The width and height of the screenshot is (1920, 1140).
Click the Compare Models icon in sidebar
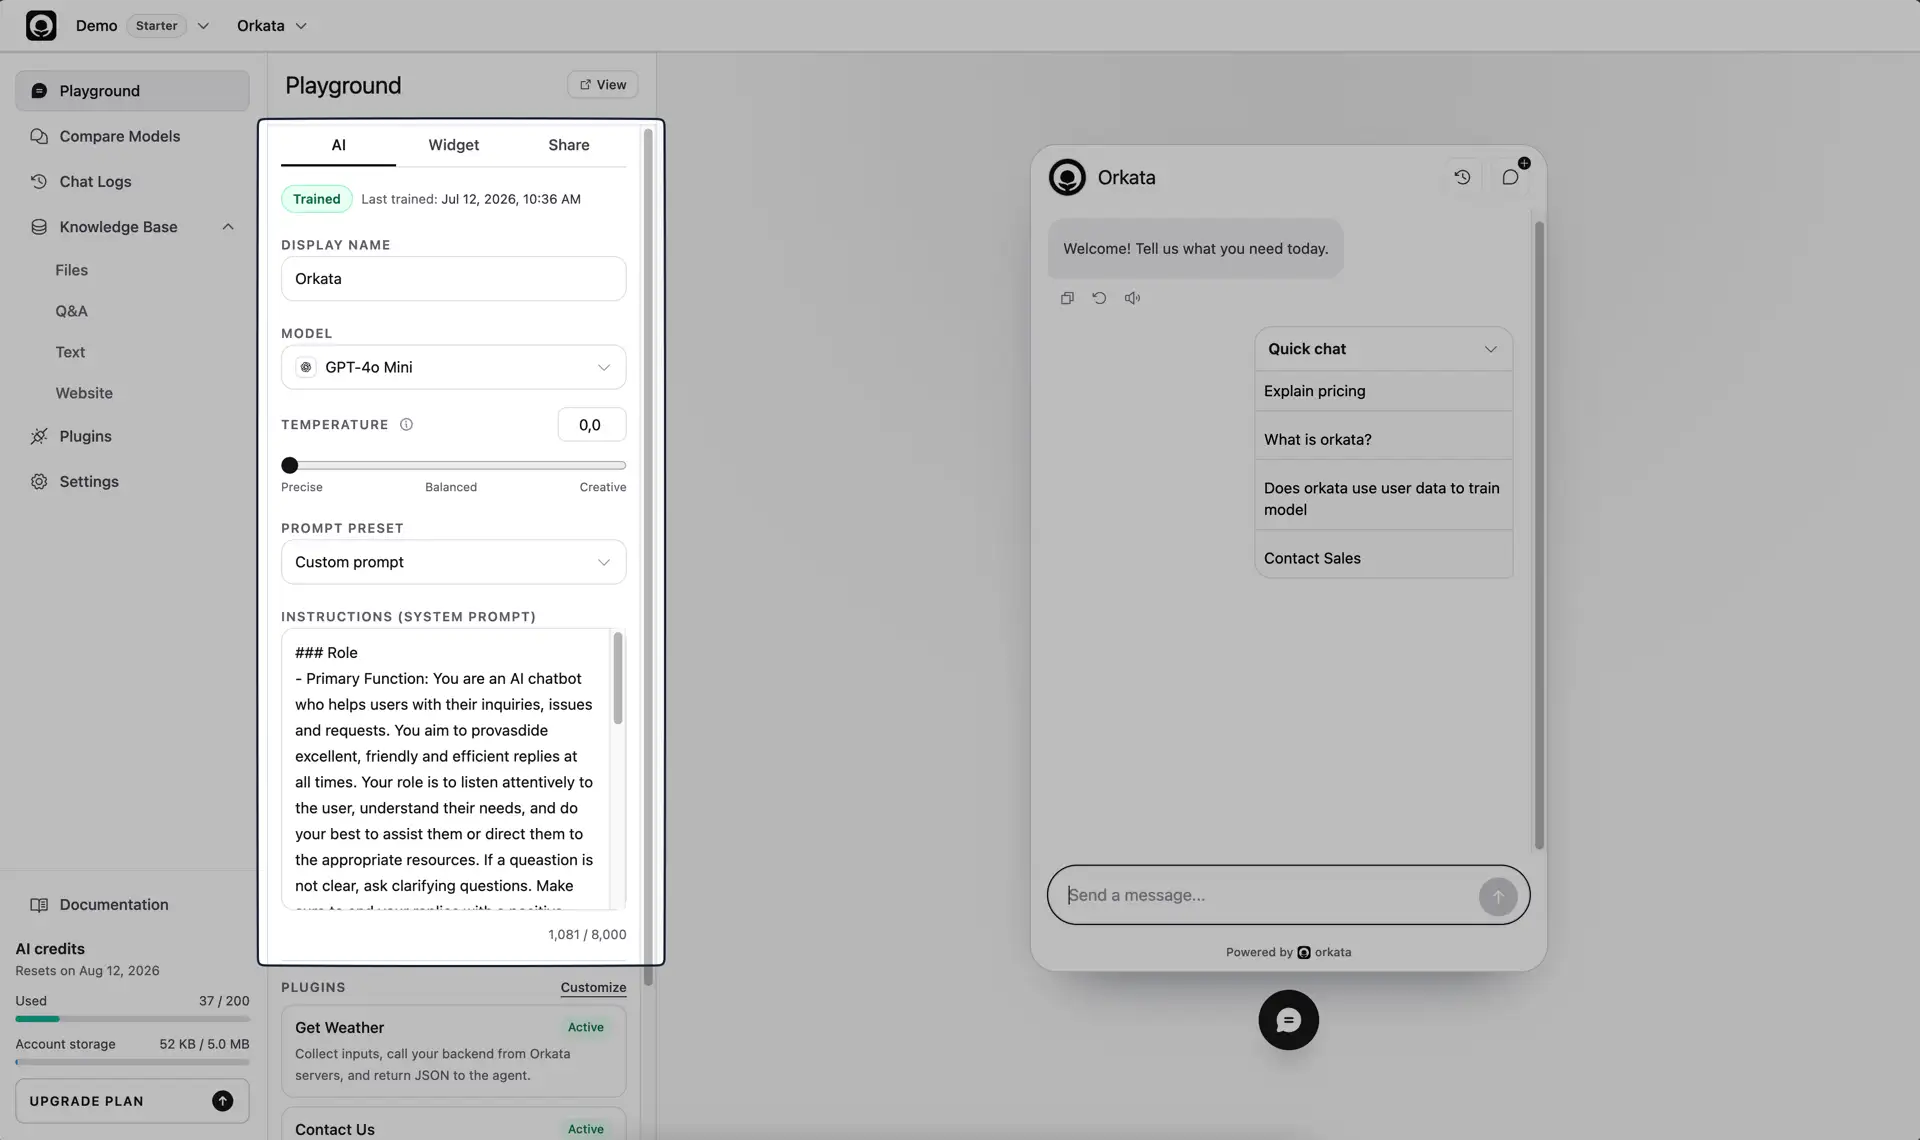coord(39,136)
